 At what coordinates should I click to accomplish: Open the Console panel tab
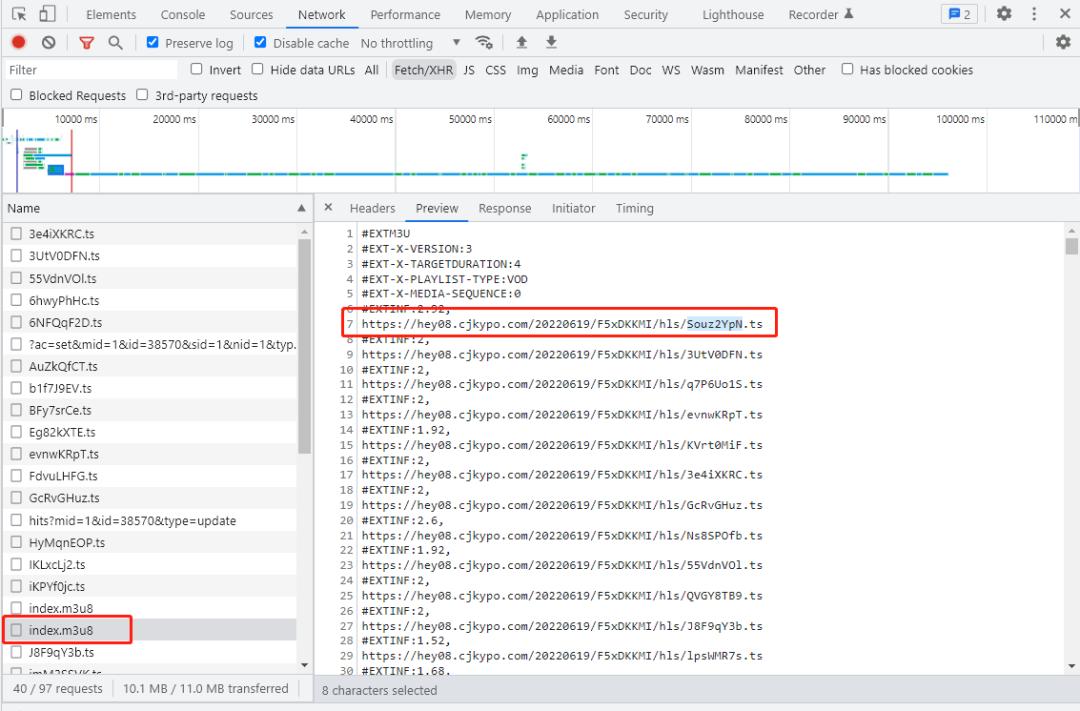183,15
